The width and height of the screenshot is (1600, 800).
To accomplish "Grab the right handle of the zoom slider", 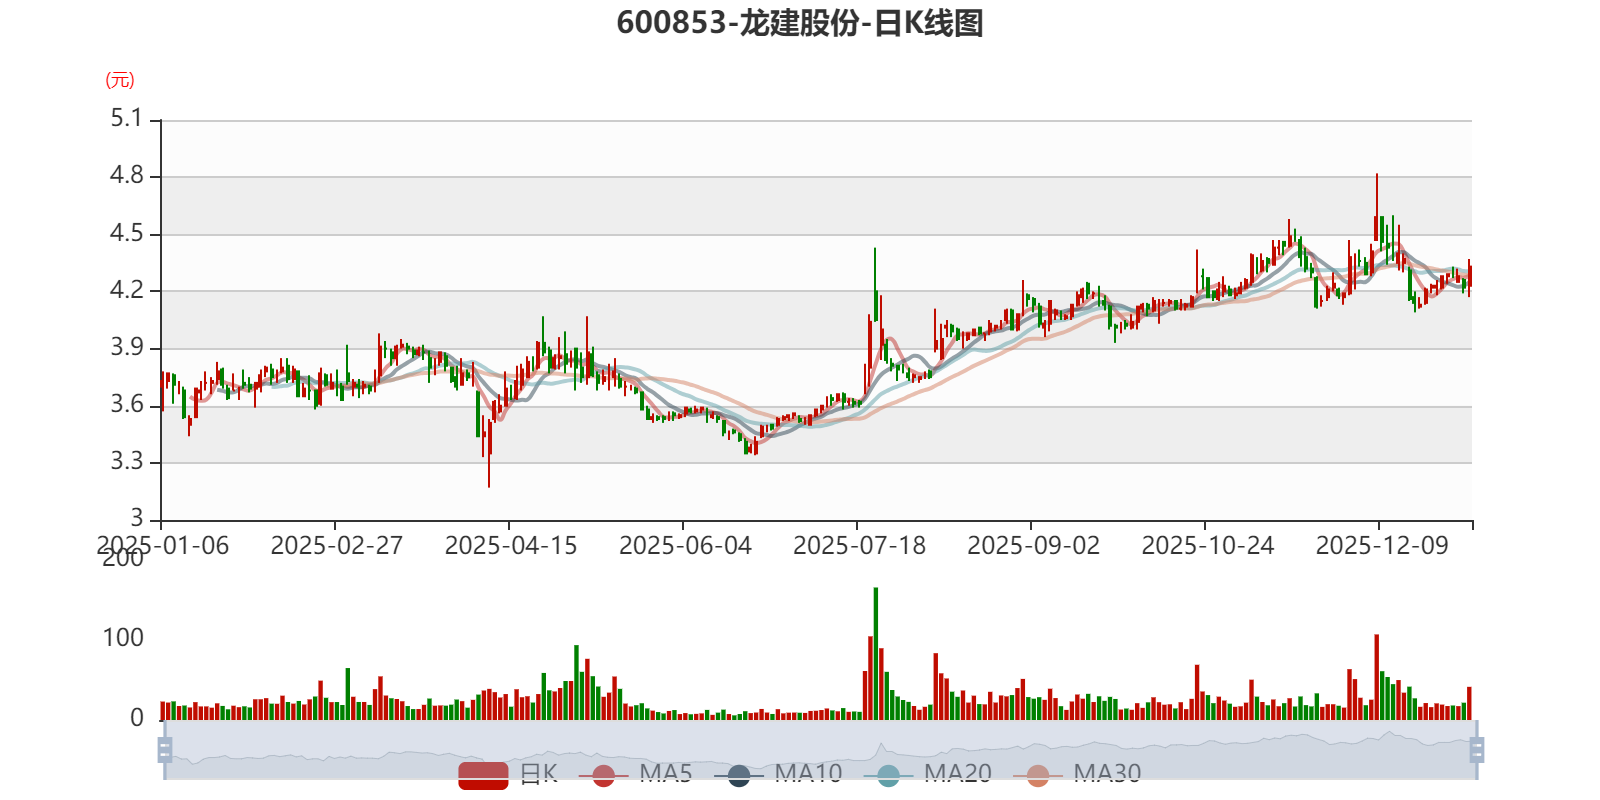I will pyautogui.click(x=1477, y=749).
